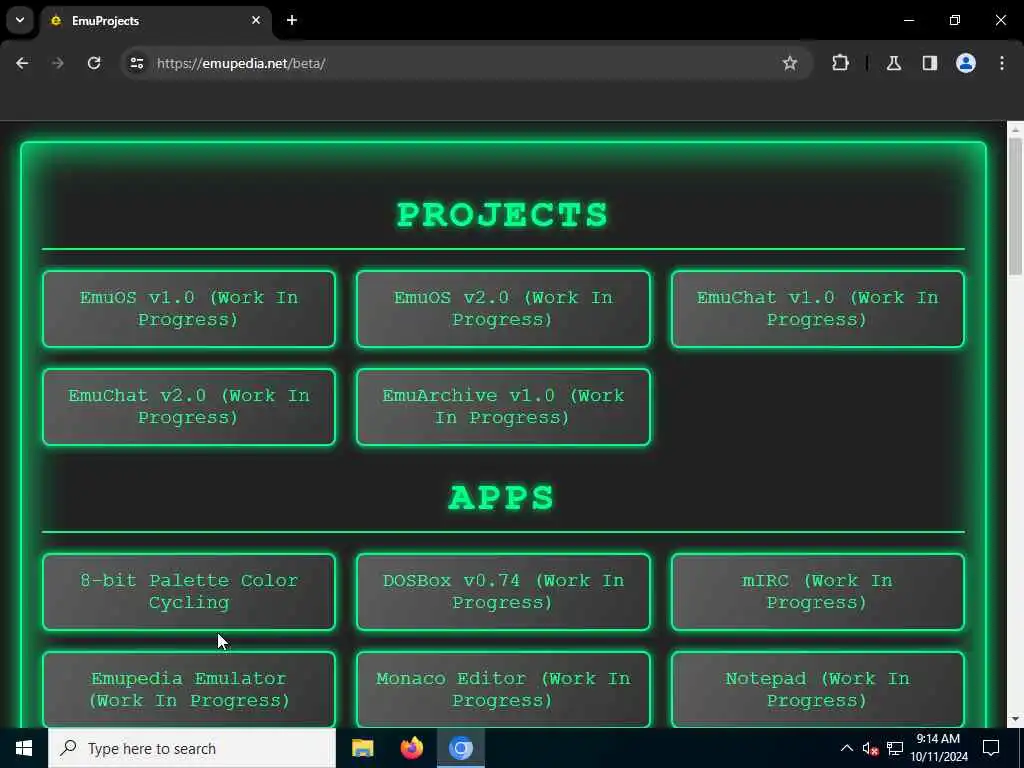Launch DOSBox v0.74 app

click(x=503, y=592)
